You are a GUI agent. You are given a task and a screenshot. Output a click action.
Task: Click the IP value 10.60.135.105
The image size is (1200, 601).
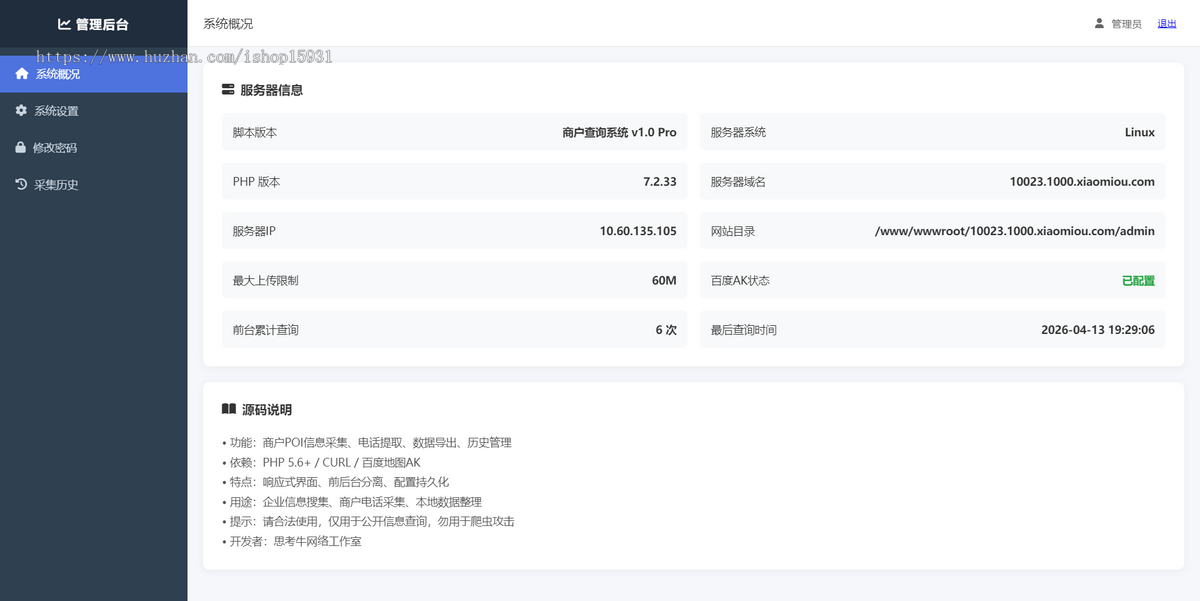(x=638, y=231)
